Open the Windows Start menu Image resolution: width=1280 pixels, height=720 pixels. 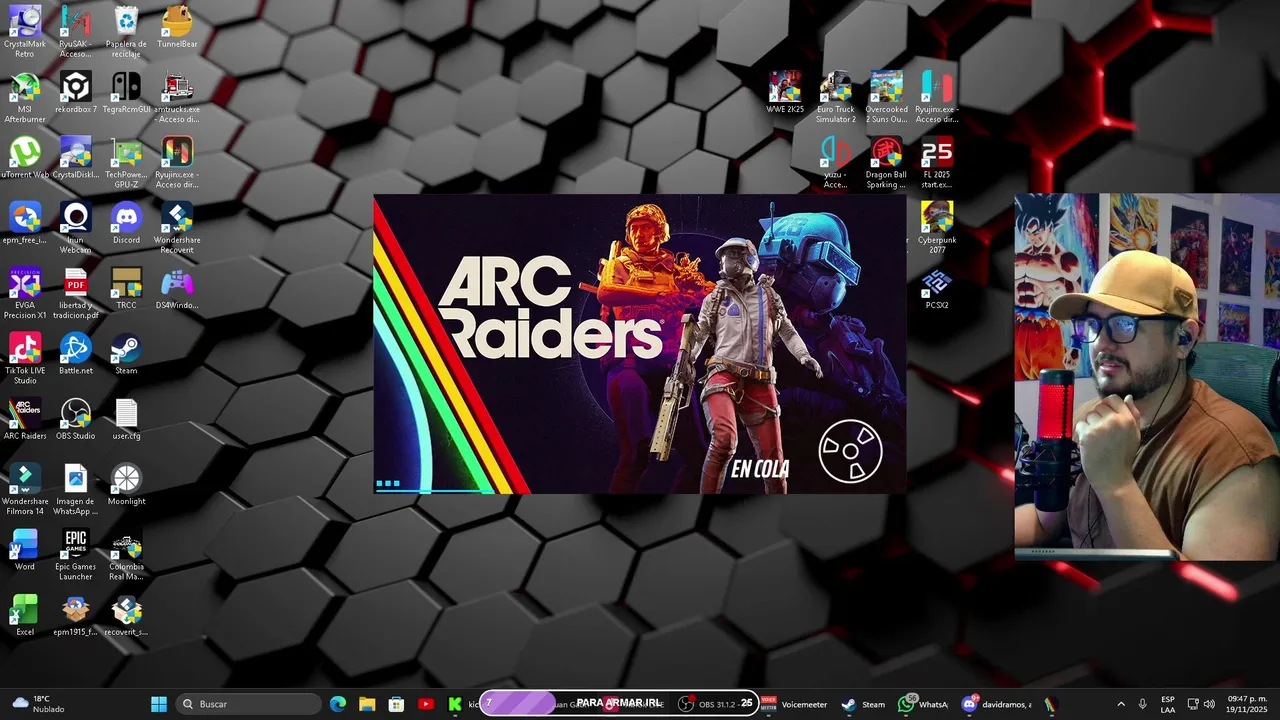[159, 704]
